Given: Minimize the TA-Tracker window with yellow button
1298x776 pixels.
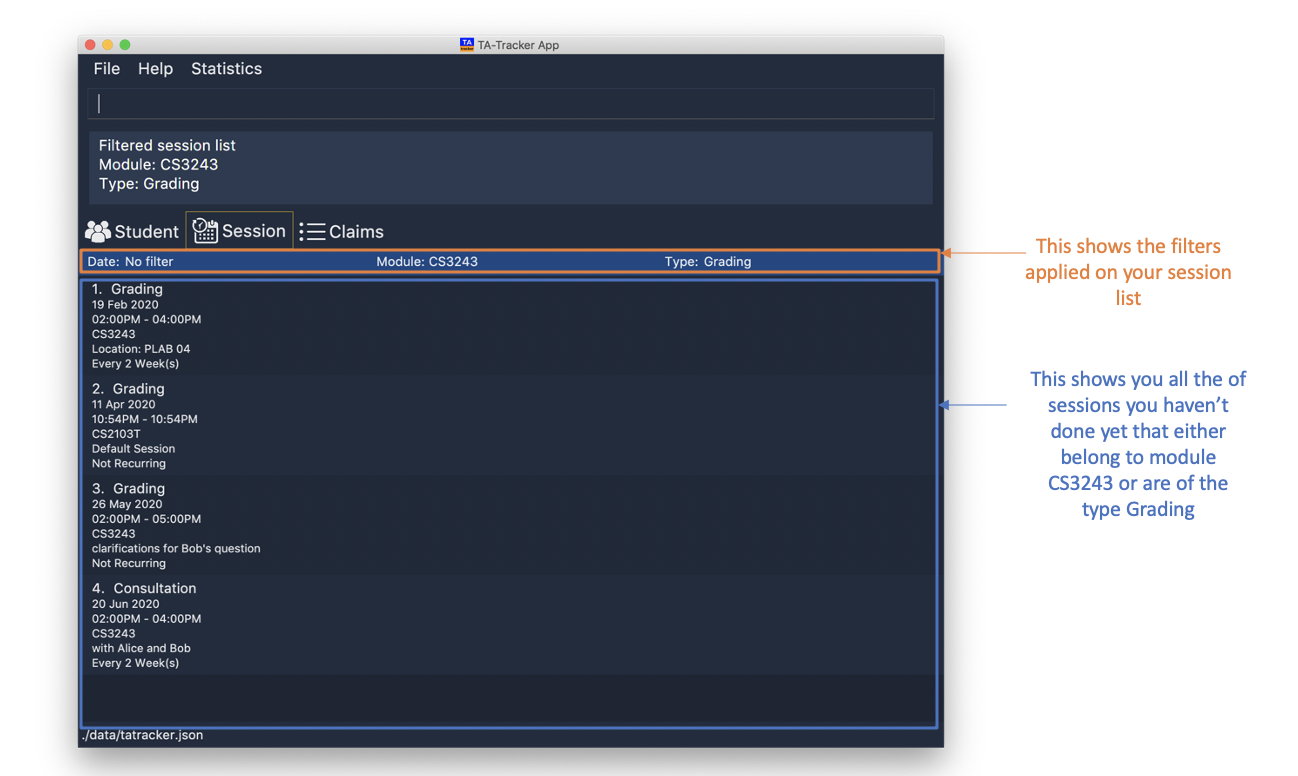Looking at the screenshot, I should pos(108,45).
